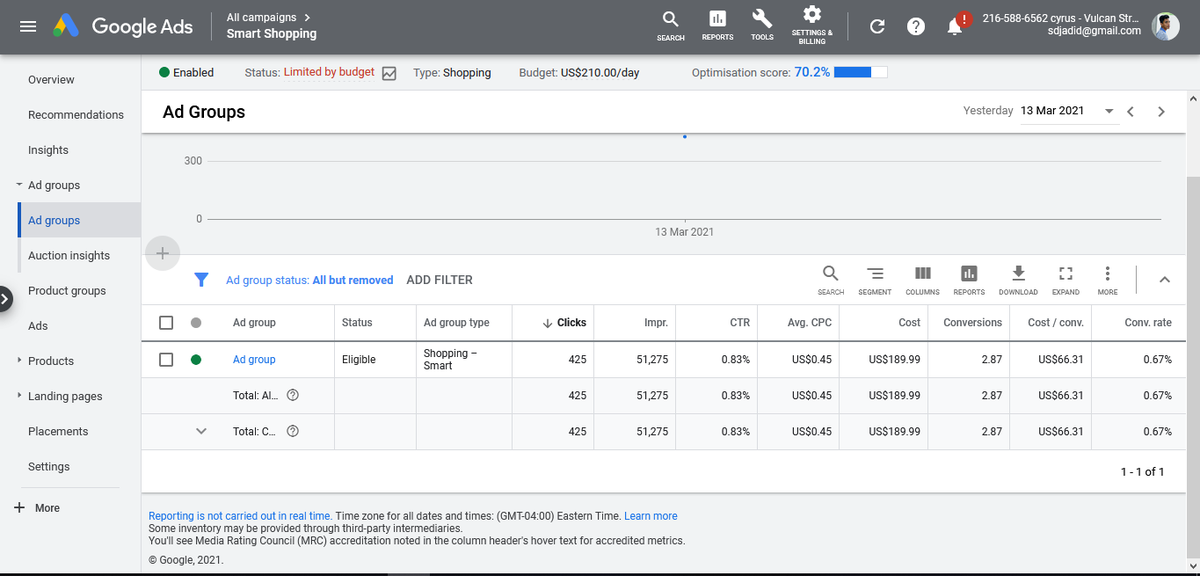Open the Segment options
This screenshot has height=576, width=1200.
click(x=875, y=280)
